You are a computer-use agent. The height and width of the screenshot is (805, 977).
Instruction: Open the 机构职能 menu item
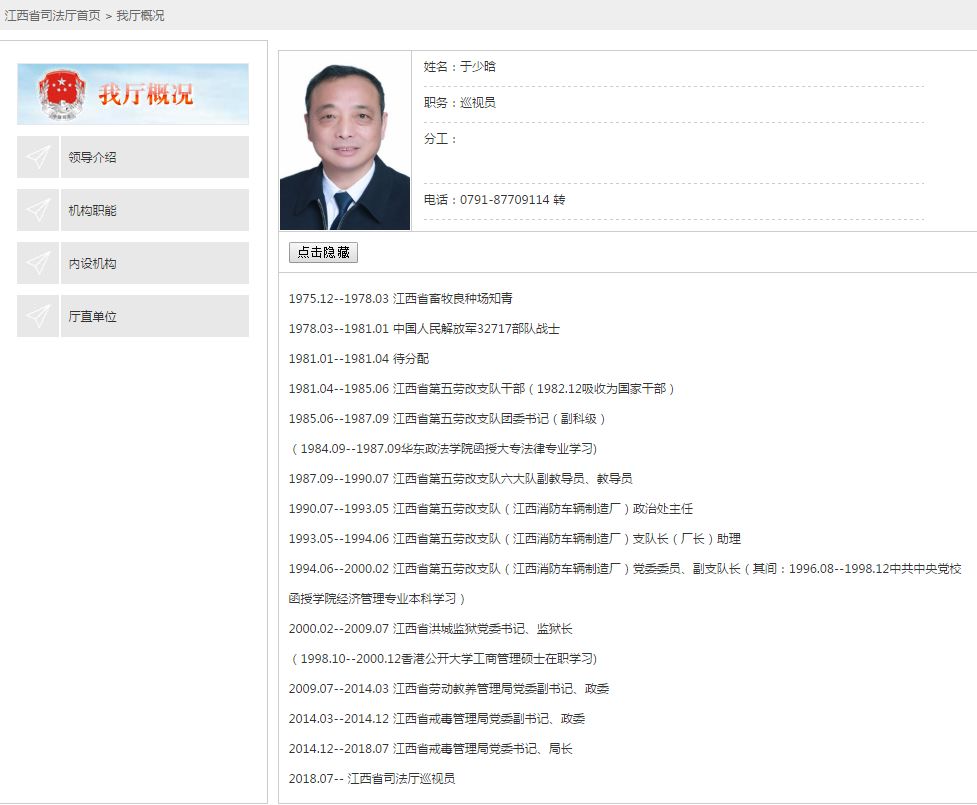155,210
